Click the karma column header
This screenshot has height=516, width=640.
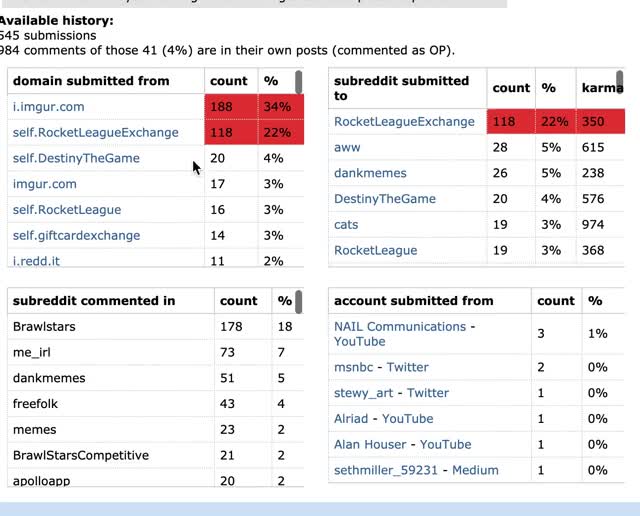point(602,88)
